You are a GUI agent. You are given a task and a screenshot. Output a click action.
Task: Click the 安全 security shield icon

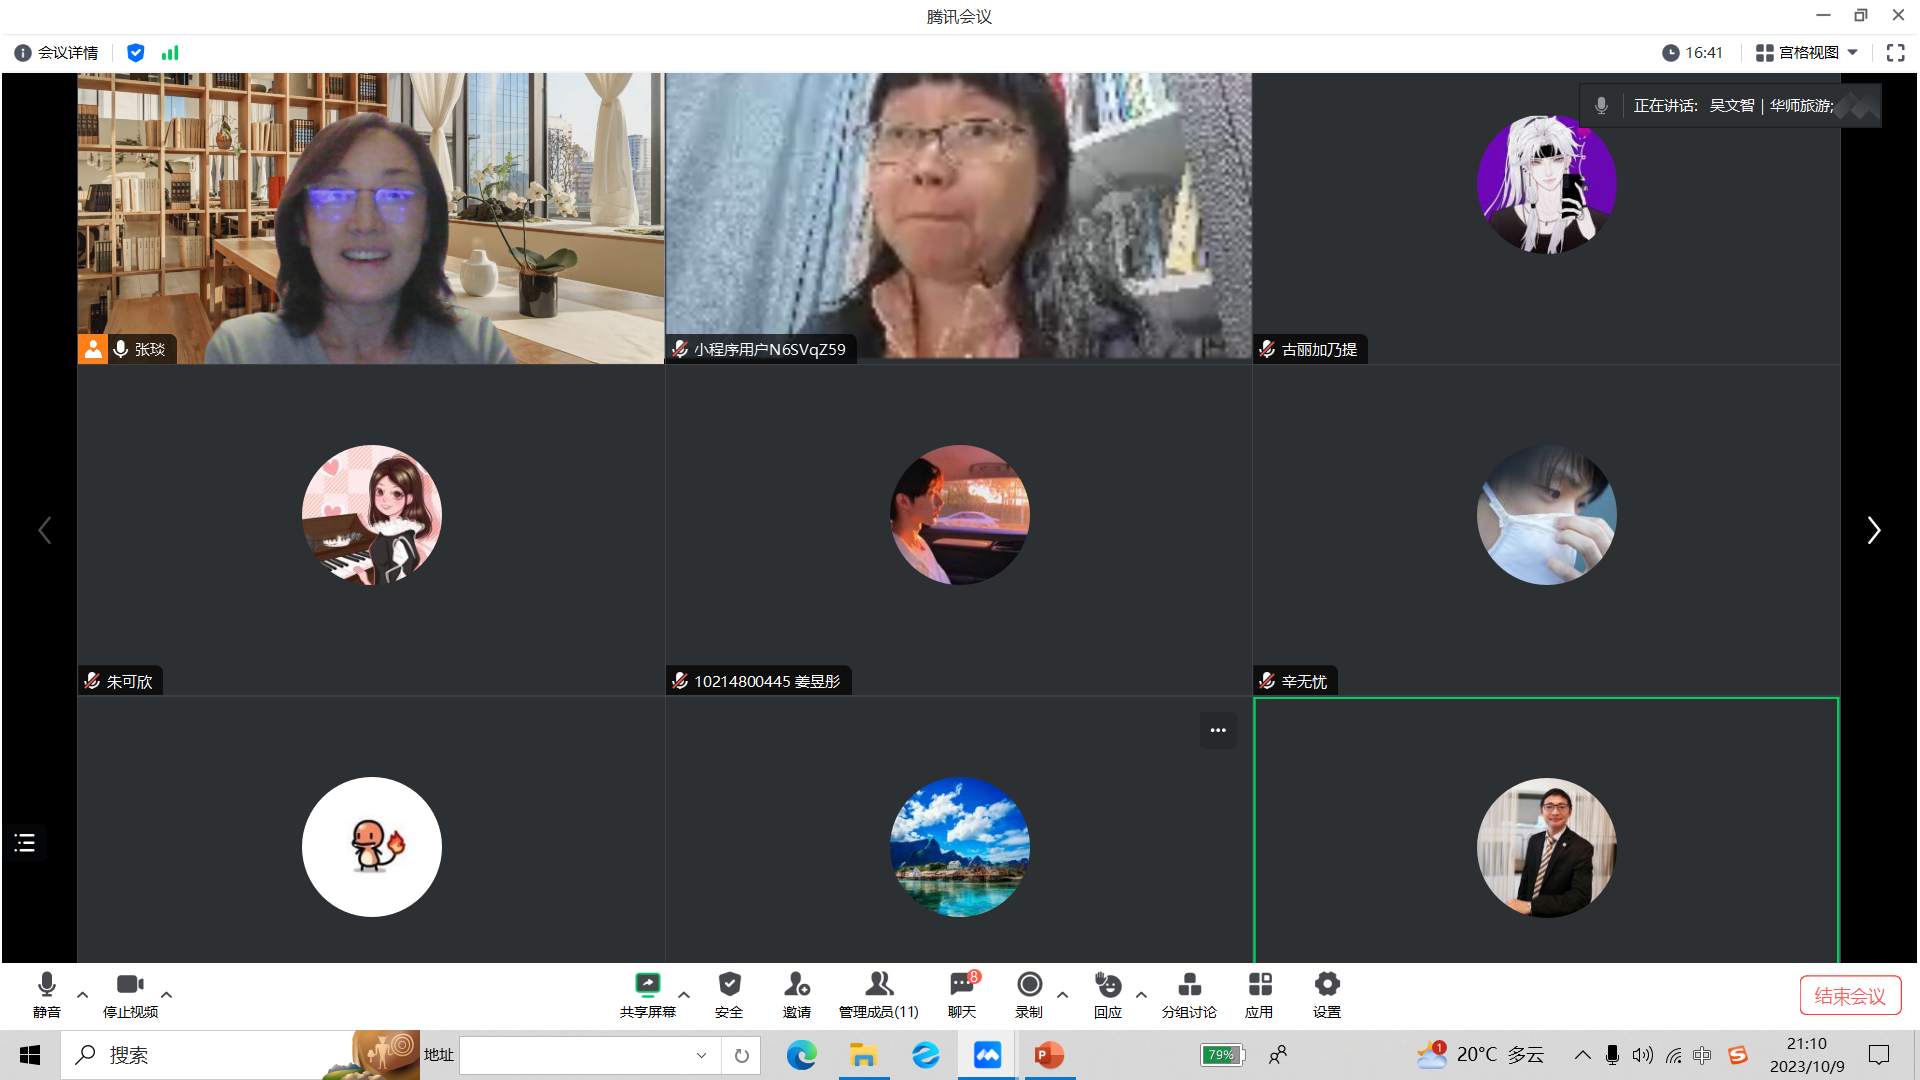(729, 985)
